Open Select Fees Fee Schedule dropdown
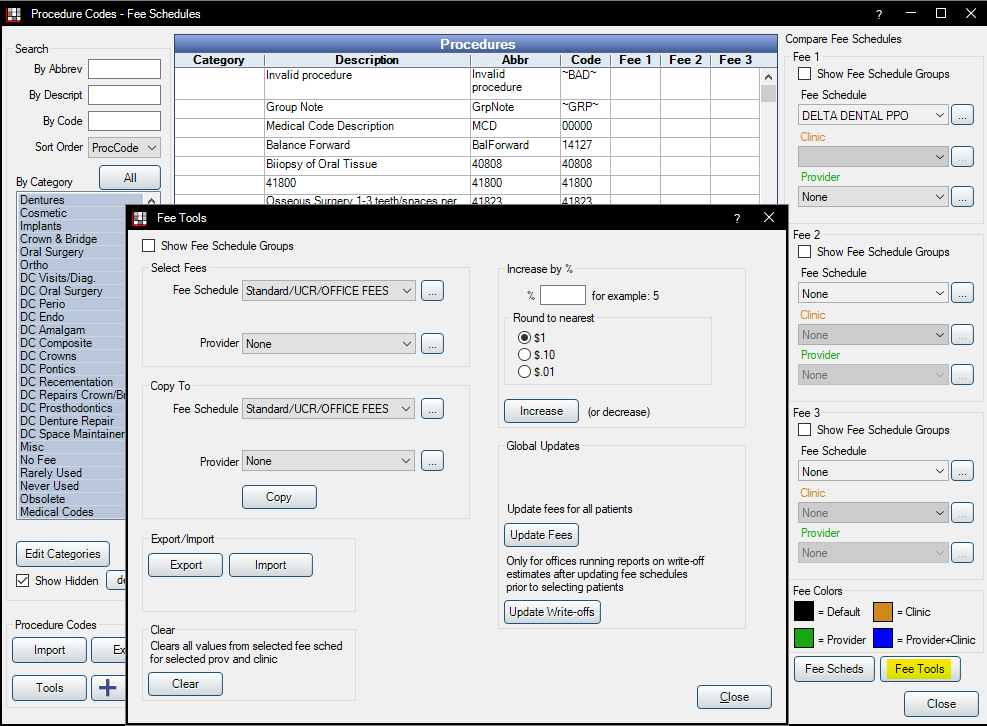Image resolution: width=987 pixels, height=726 pixels. (329, 291)
